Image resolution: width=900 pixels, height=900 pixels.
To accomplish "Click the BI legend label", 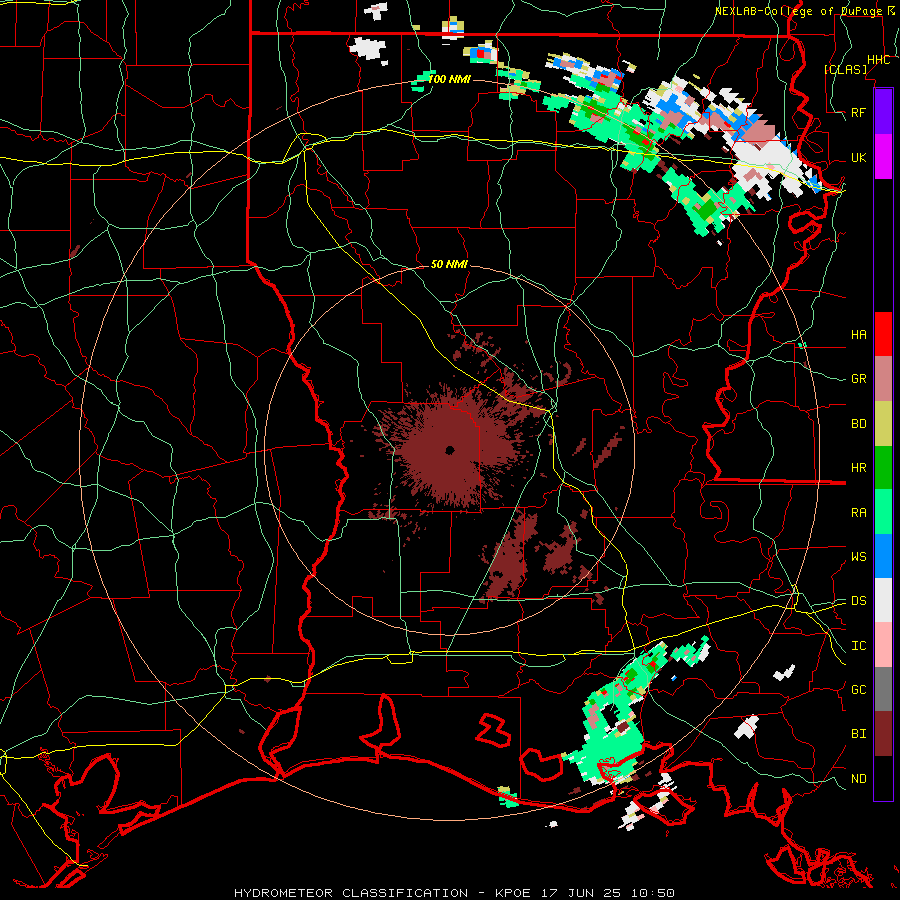I will click(x=859, y=734).
